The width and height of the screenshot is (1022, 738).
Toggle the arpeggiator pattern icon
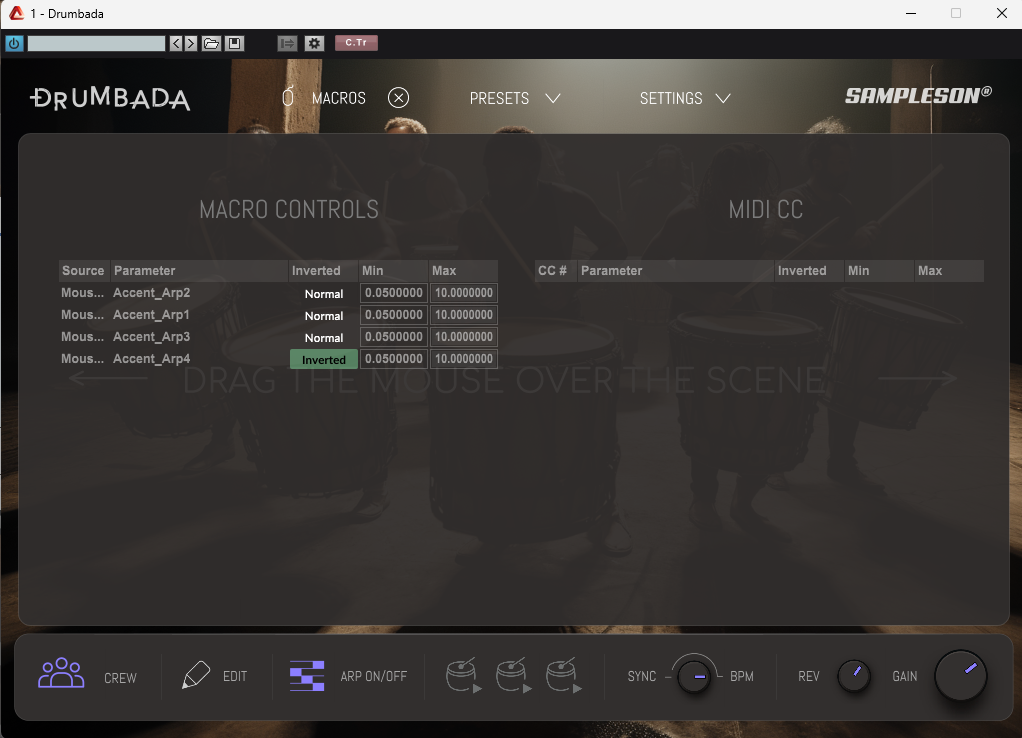[x=307, y=675]
